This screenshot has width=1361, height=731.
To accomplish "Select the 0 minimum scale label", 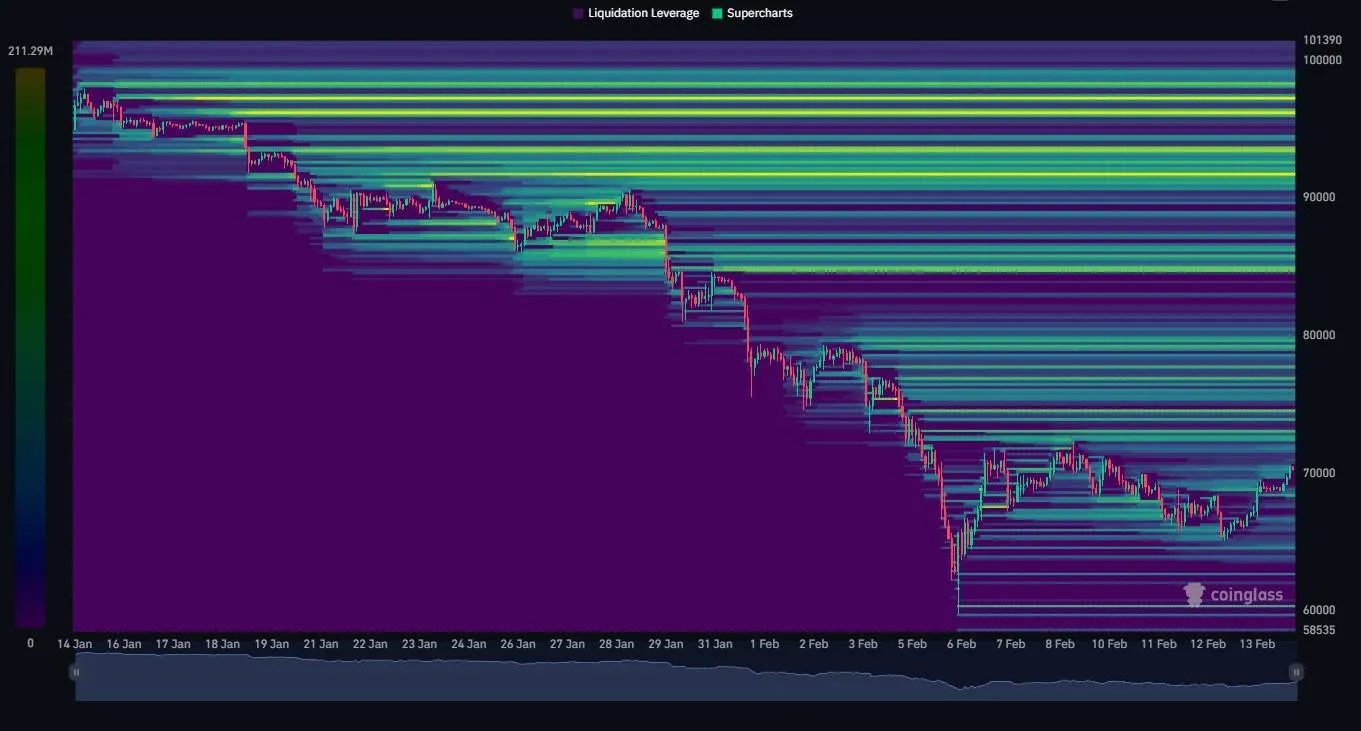I will point(30,644).
